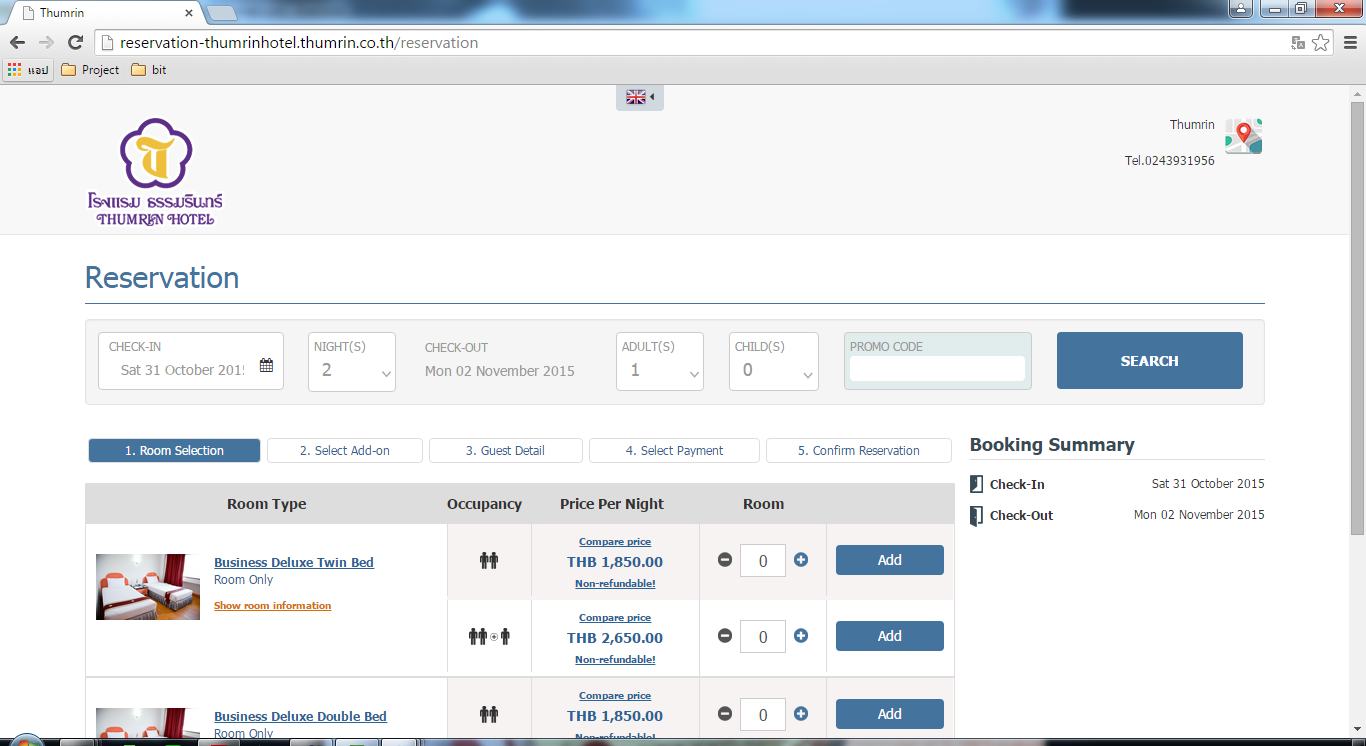Select the 5. Confirm Reservation step tab
1366x746 pixels.
click(859, 451)
